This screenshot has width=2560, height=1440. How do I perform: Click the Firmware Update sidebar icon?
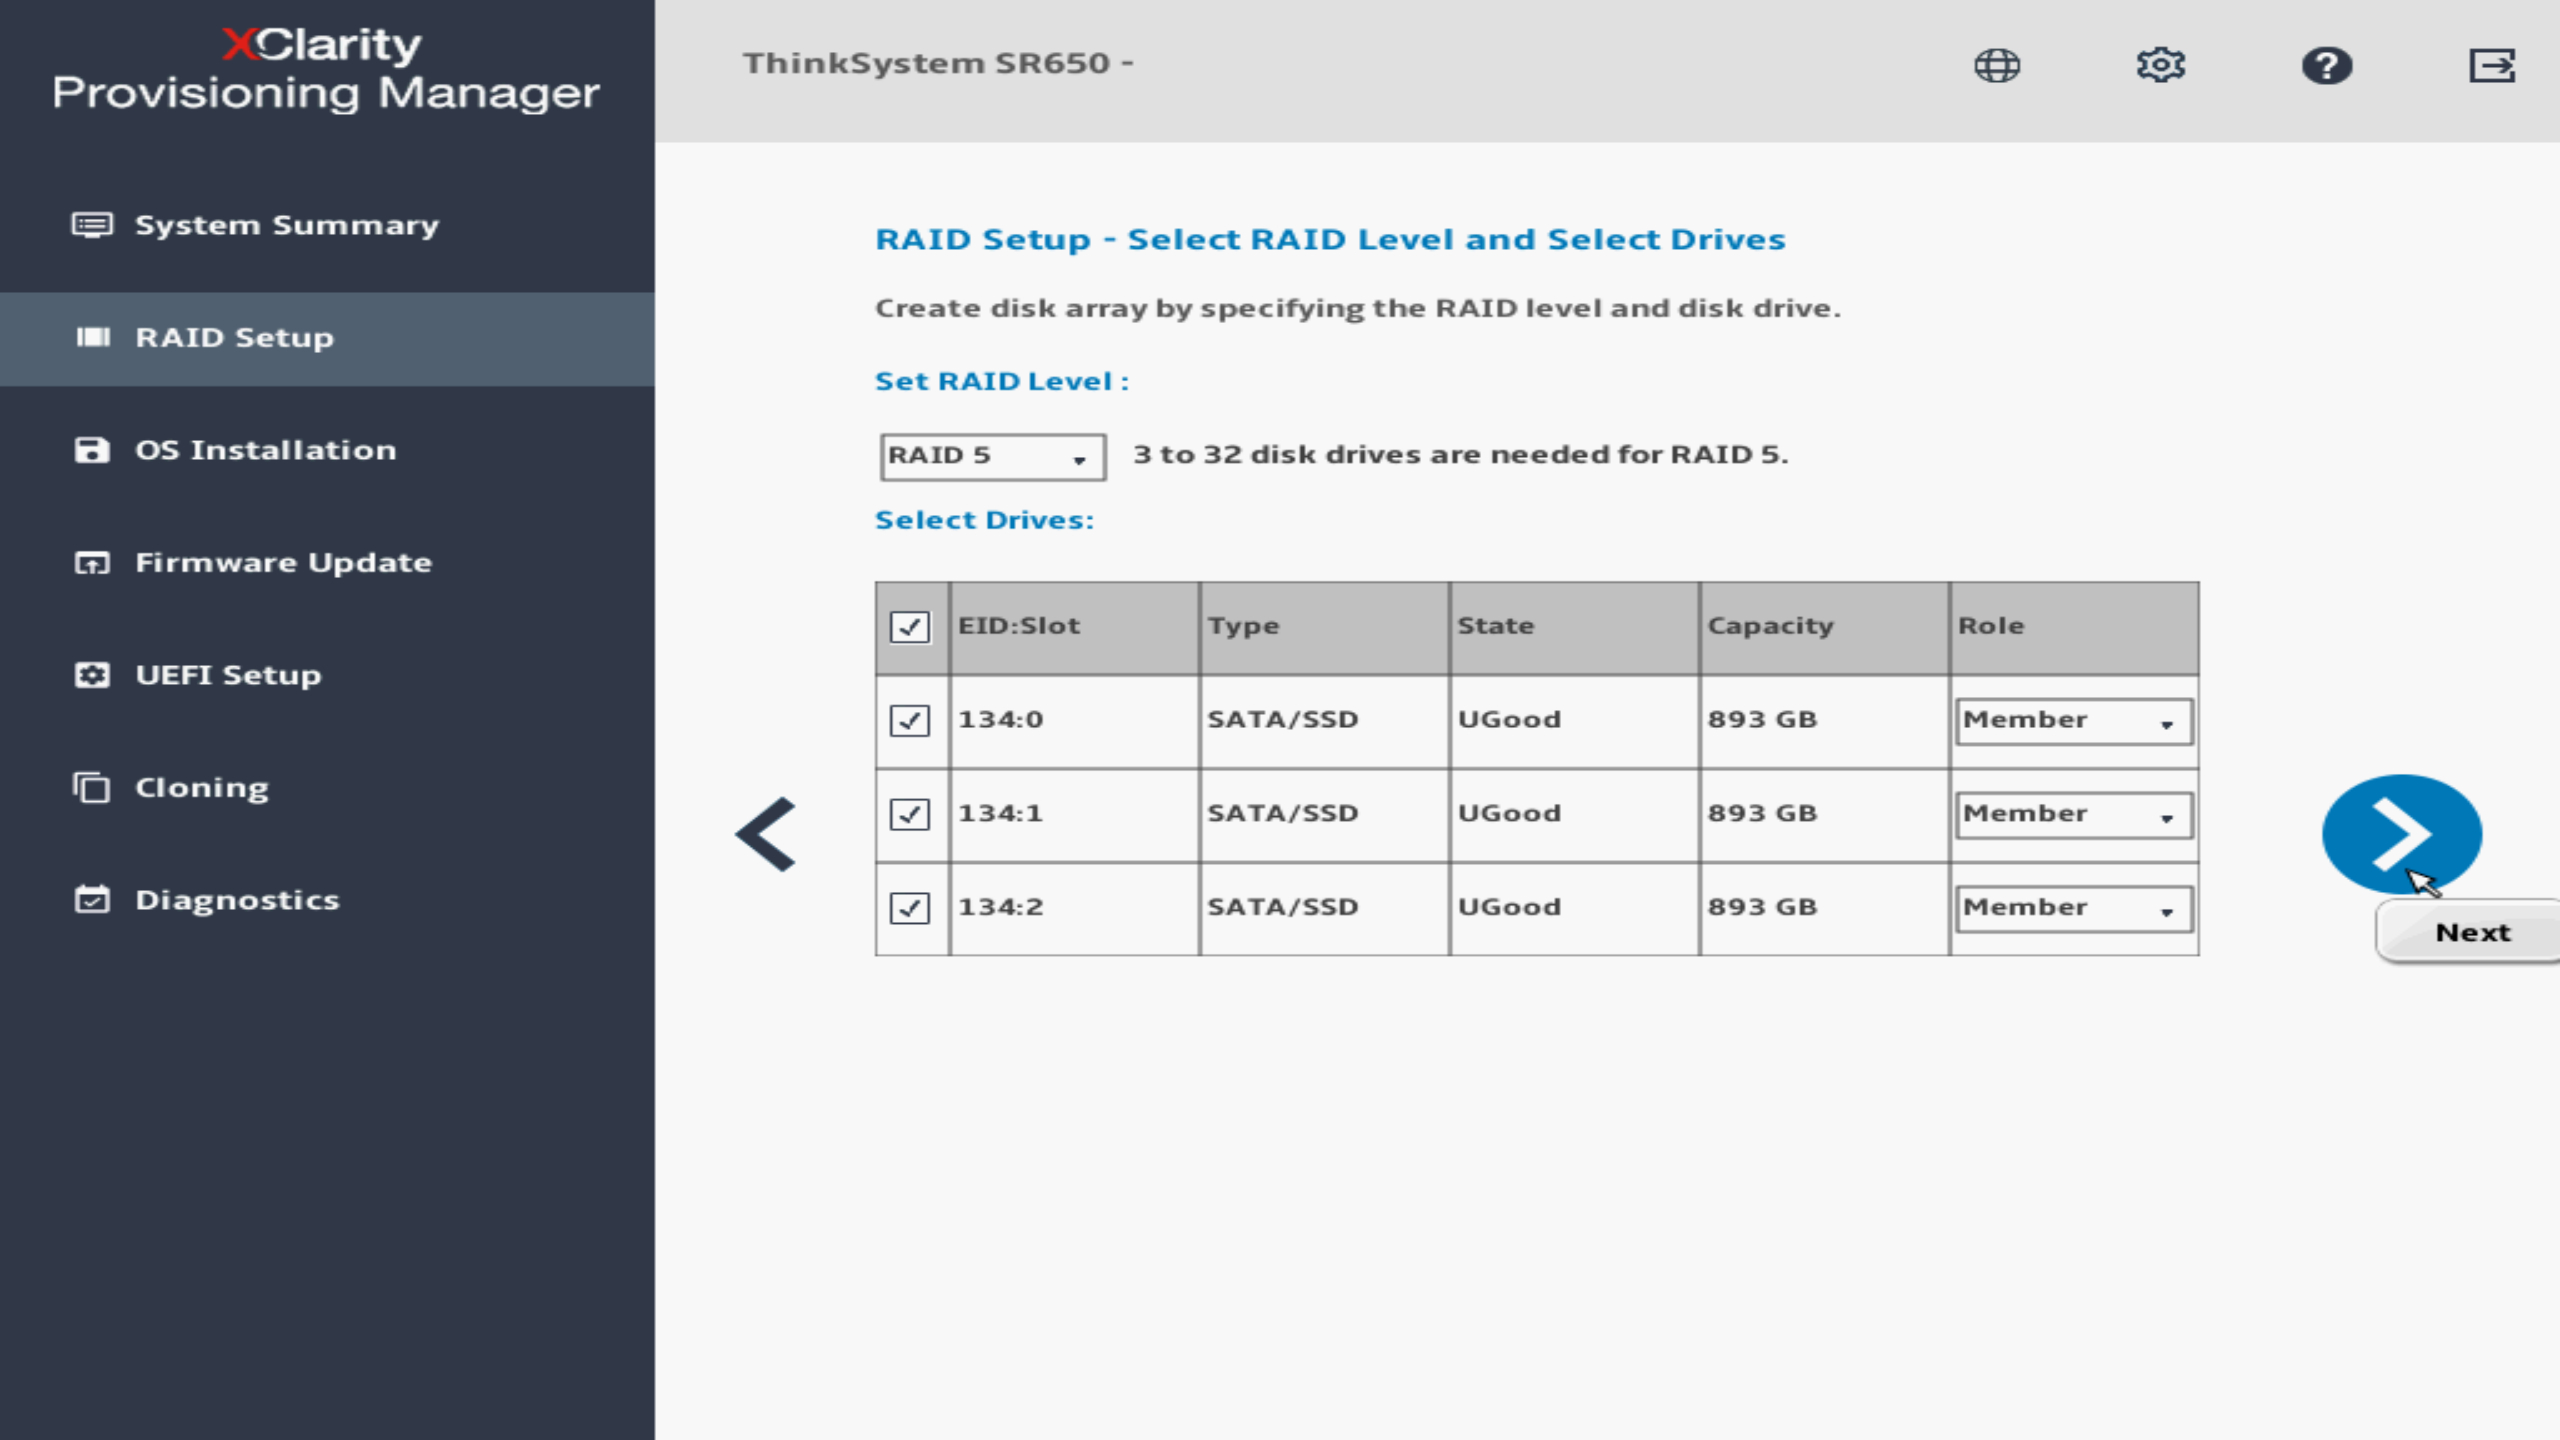(92, 563)
